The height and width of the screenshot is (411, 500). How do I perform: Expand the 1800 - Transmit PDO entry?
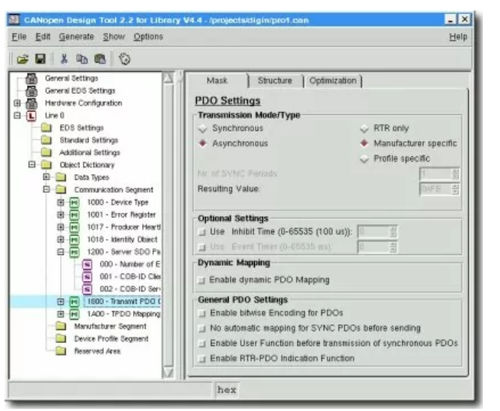click(60, 301)
